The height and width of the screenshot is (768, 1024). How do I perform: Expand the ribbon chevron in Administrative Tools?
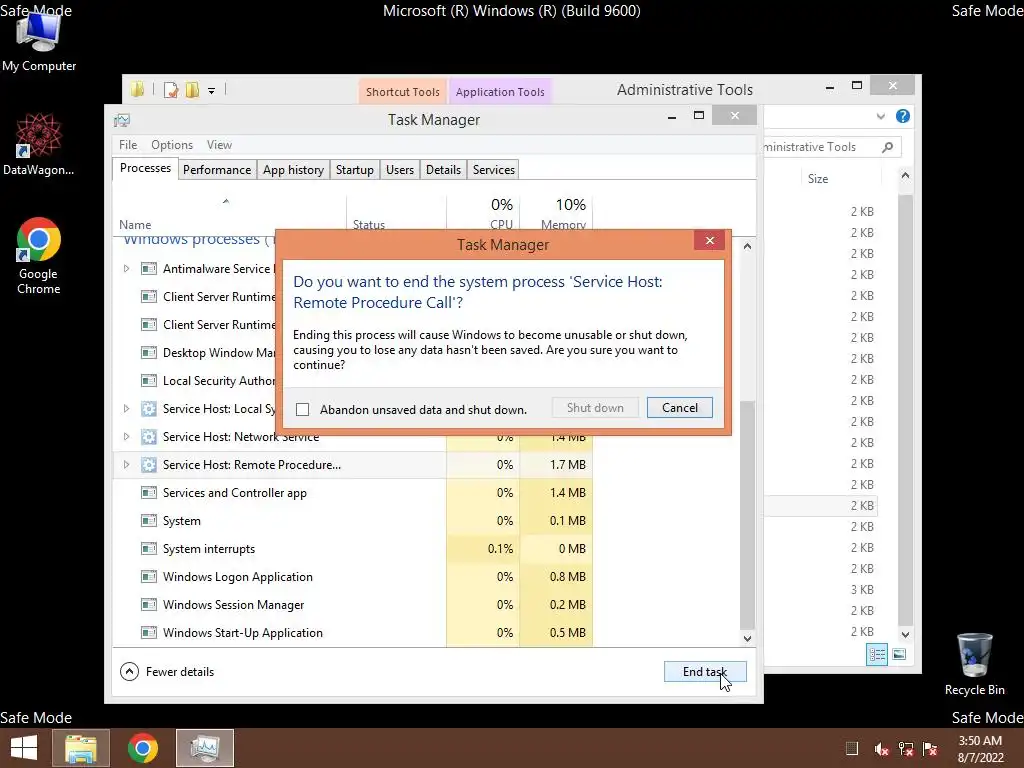(880, 116)
